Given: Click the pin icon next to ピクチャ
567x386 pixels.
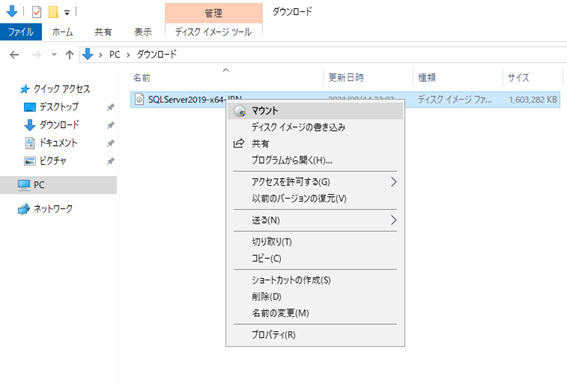Looking at the screenshot, I should point(110,161).
